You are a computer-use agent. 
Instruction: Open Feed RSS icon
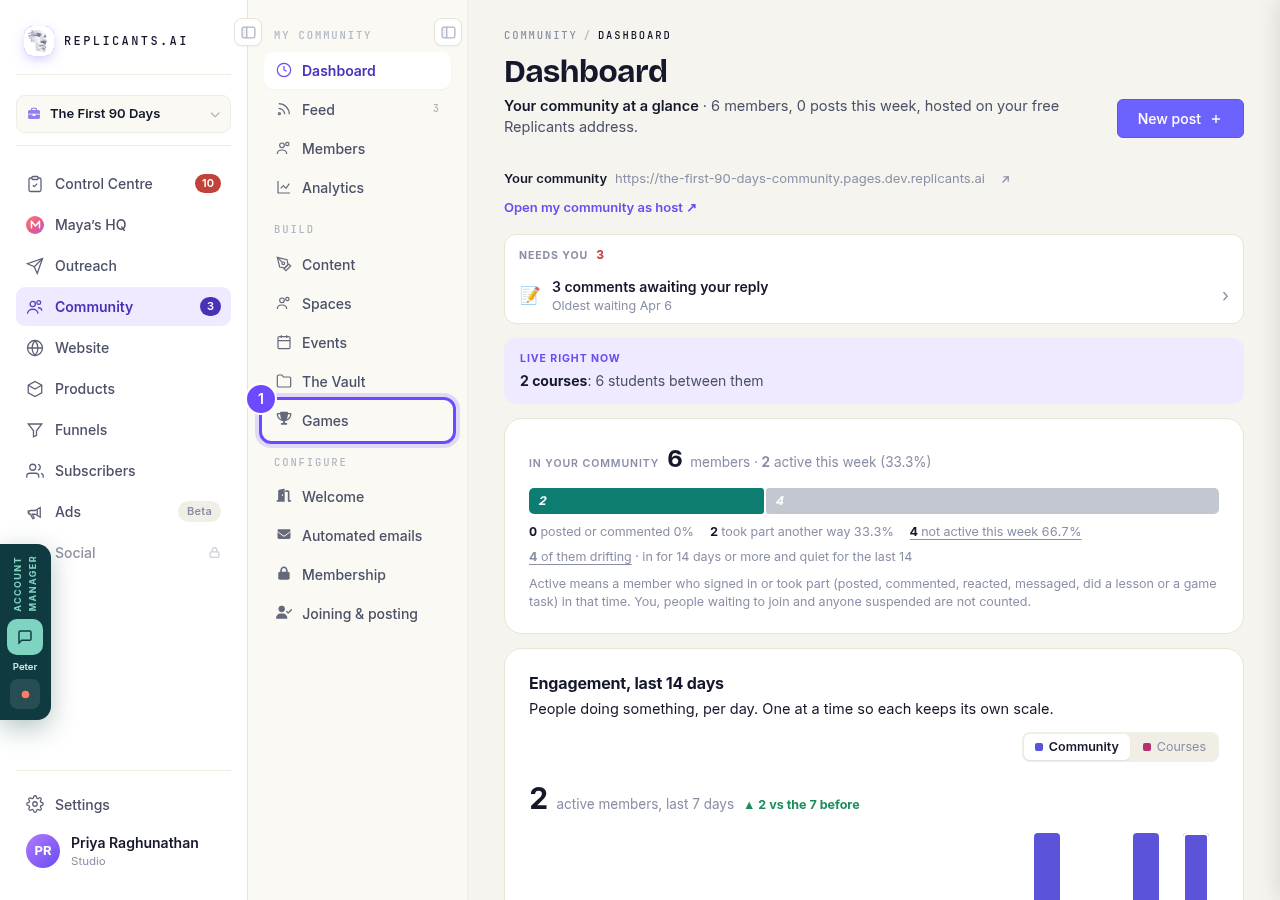point(284,110)
